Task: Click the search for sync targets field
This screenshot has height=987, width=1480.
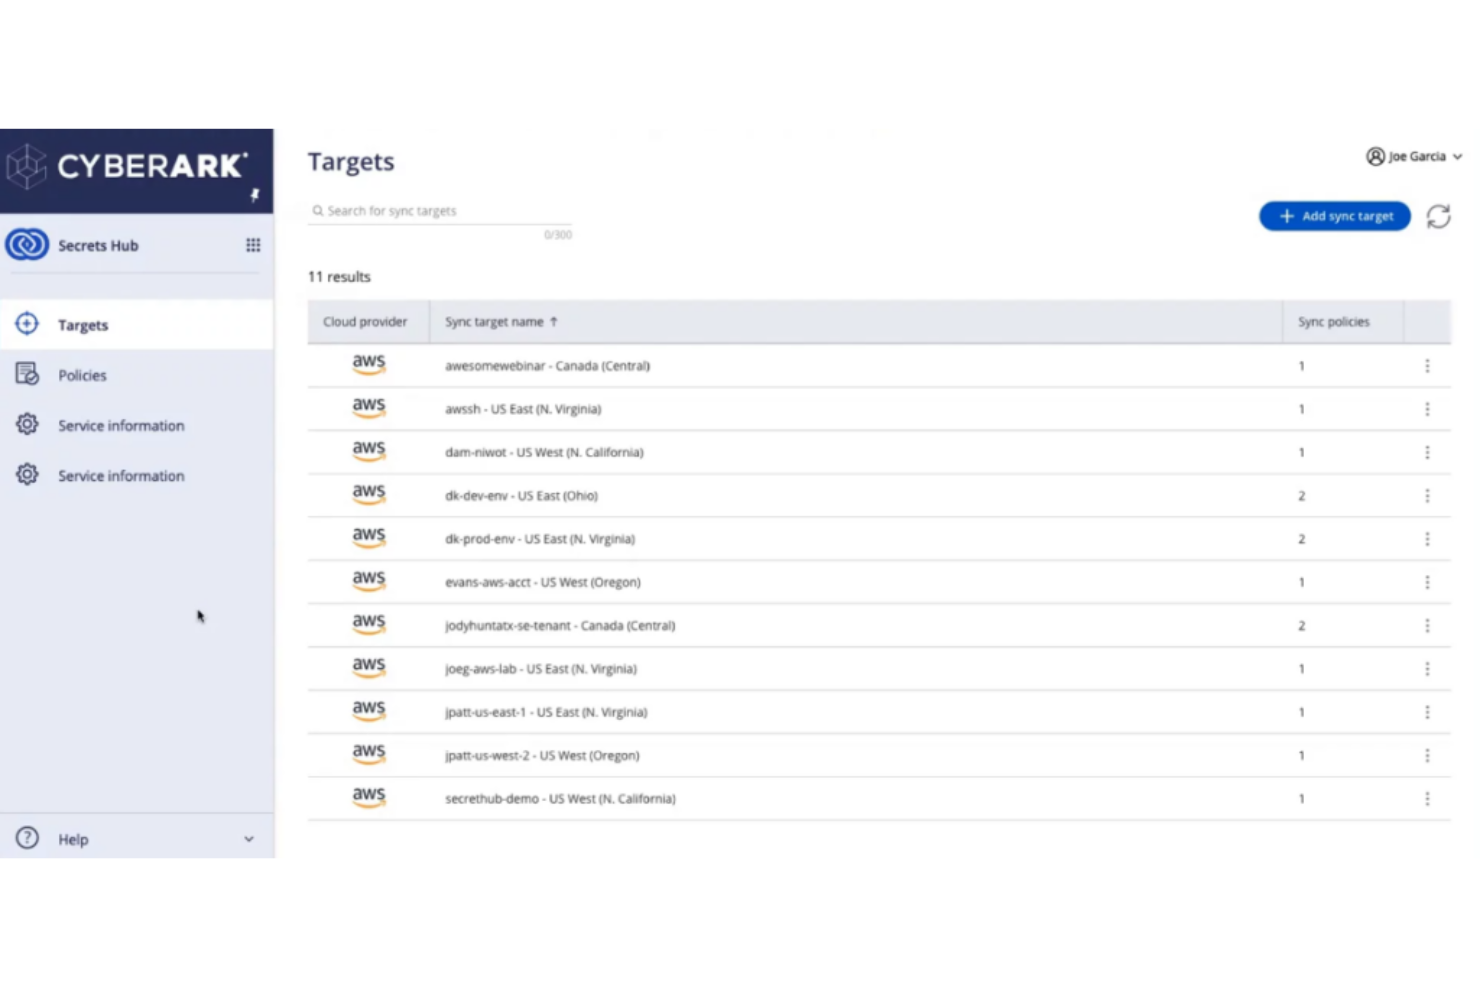Action: 440,210
